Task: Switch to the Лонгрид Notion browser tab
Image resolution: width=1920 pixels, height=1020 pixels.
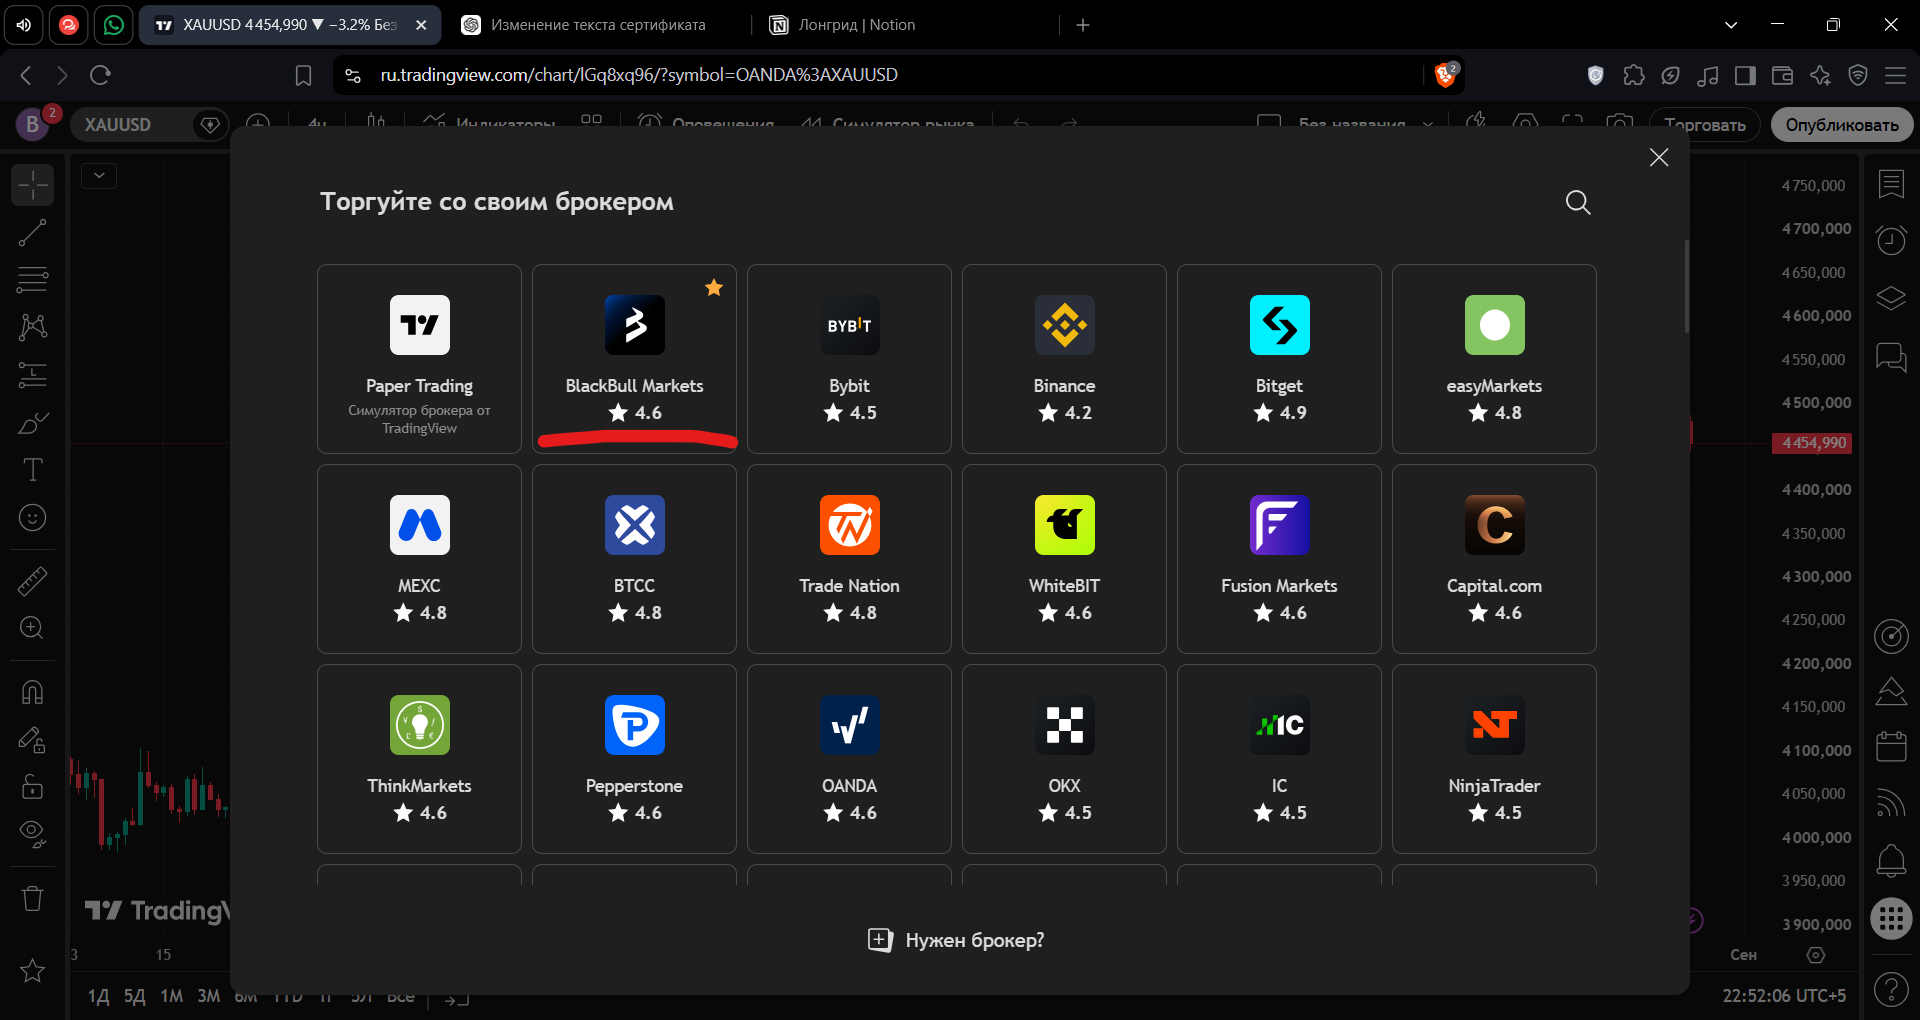Action: pos(855,25)
